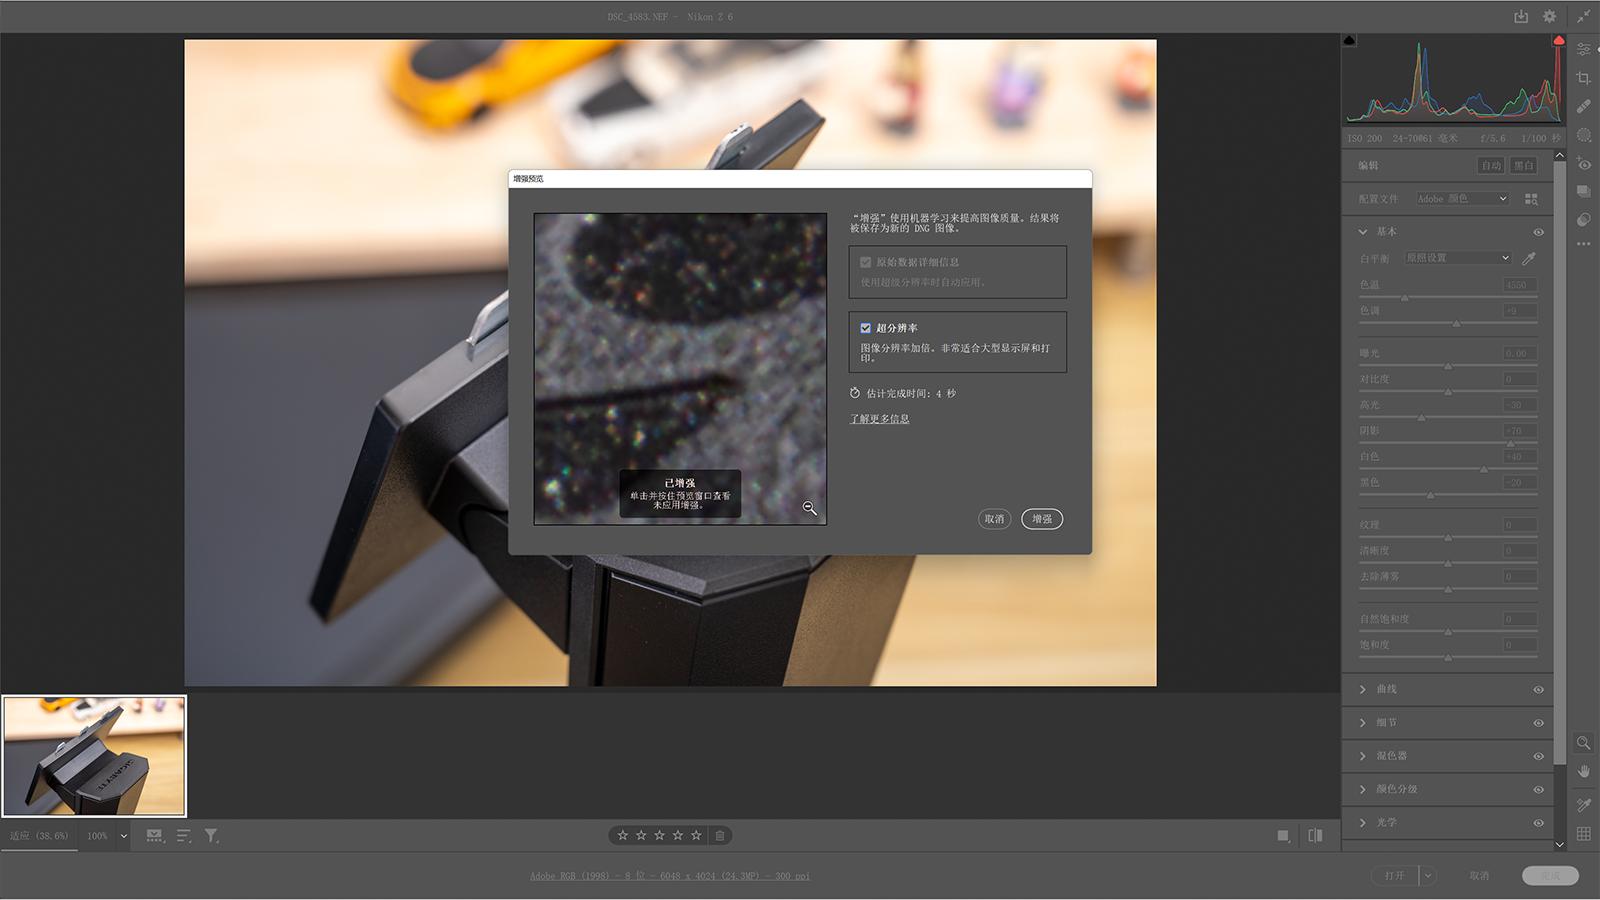Toggle visibility eye for 曲线 panel
Viewport: 1600px width, 900px height.
tap(1538, 689)
